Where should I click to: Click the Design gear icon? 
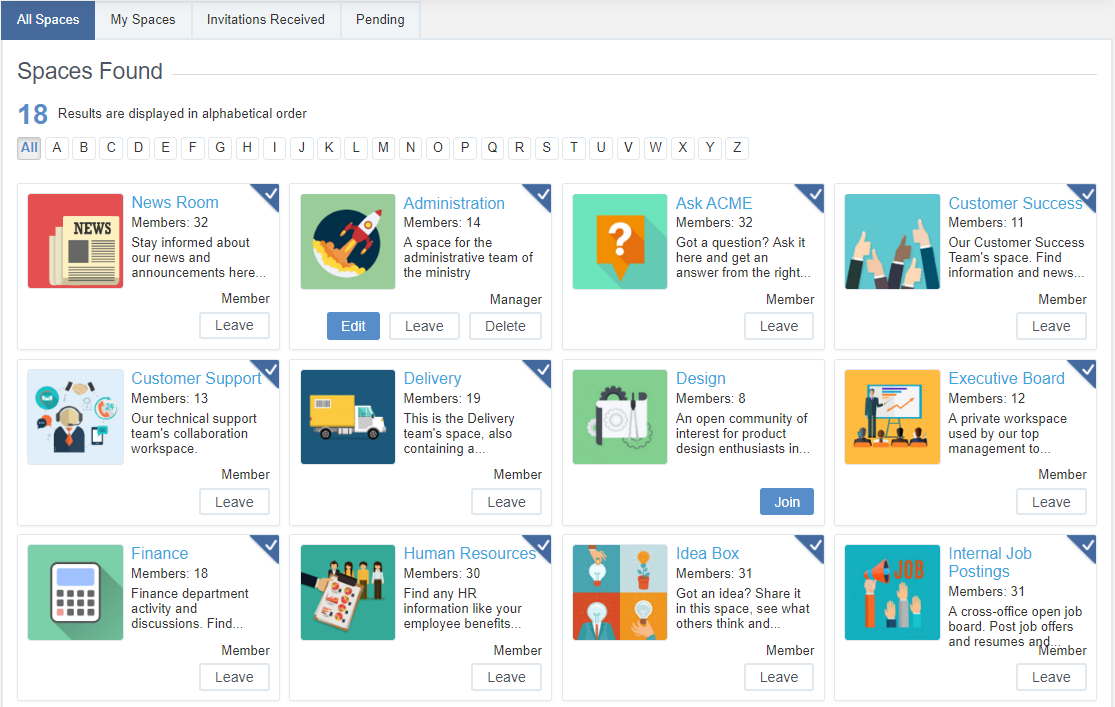(x=619, y=416)
